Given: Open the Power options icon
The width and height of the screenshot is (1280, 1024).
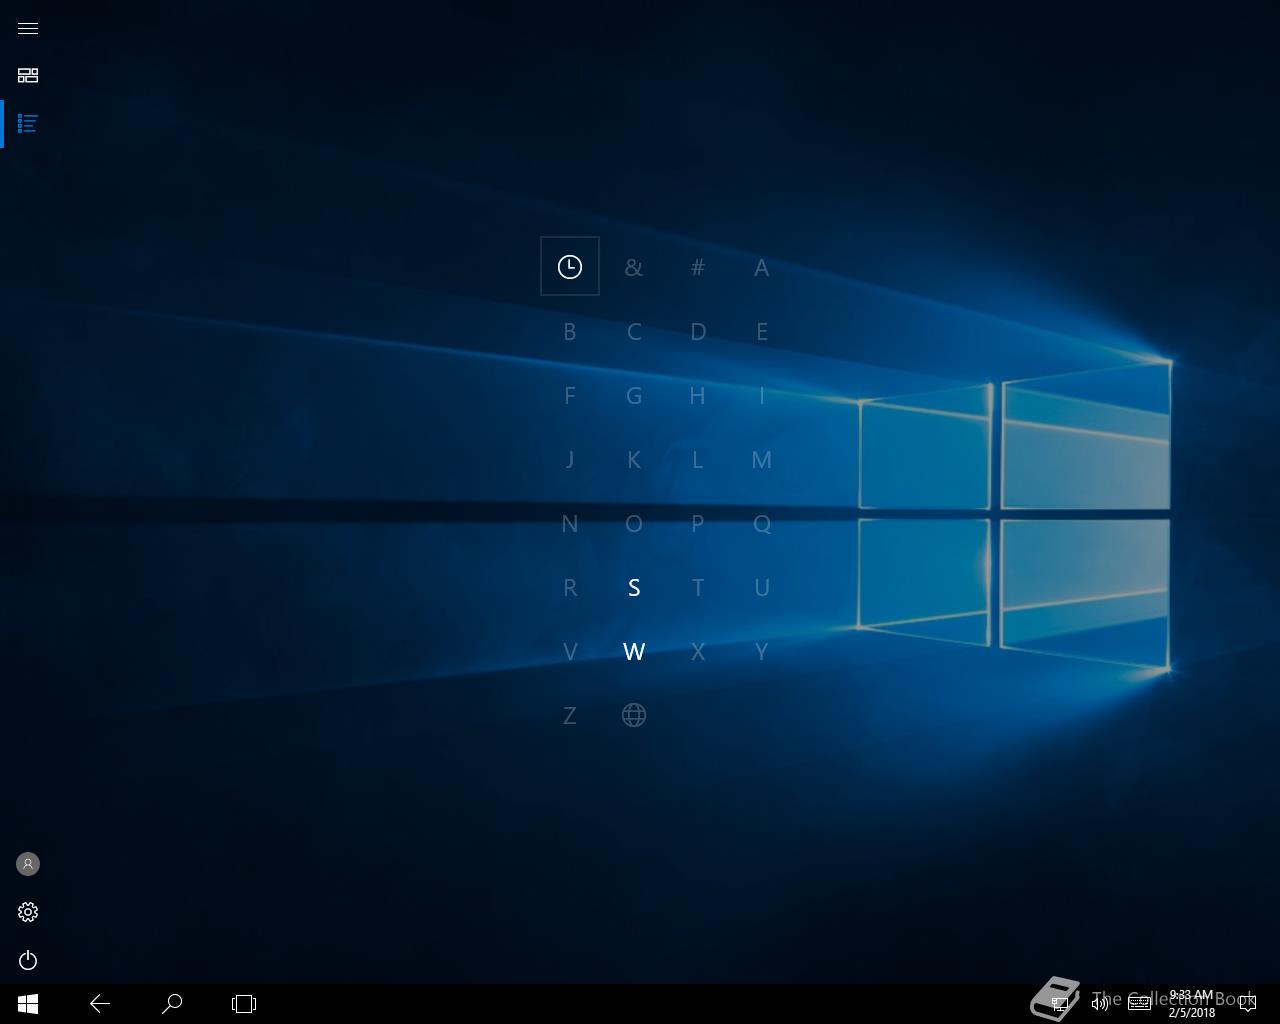Looking at the screenshot, I should tap(28, 960).
